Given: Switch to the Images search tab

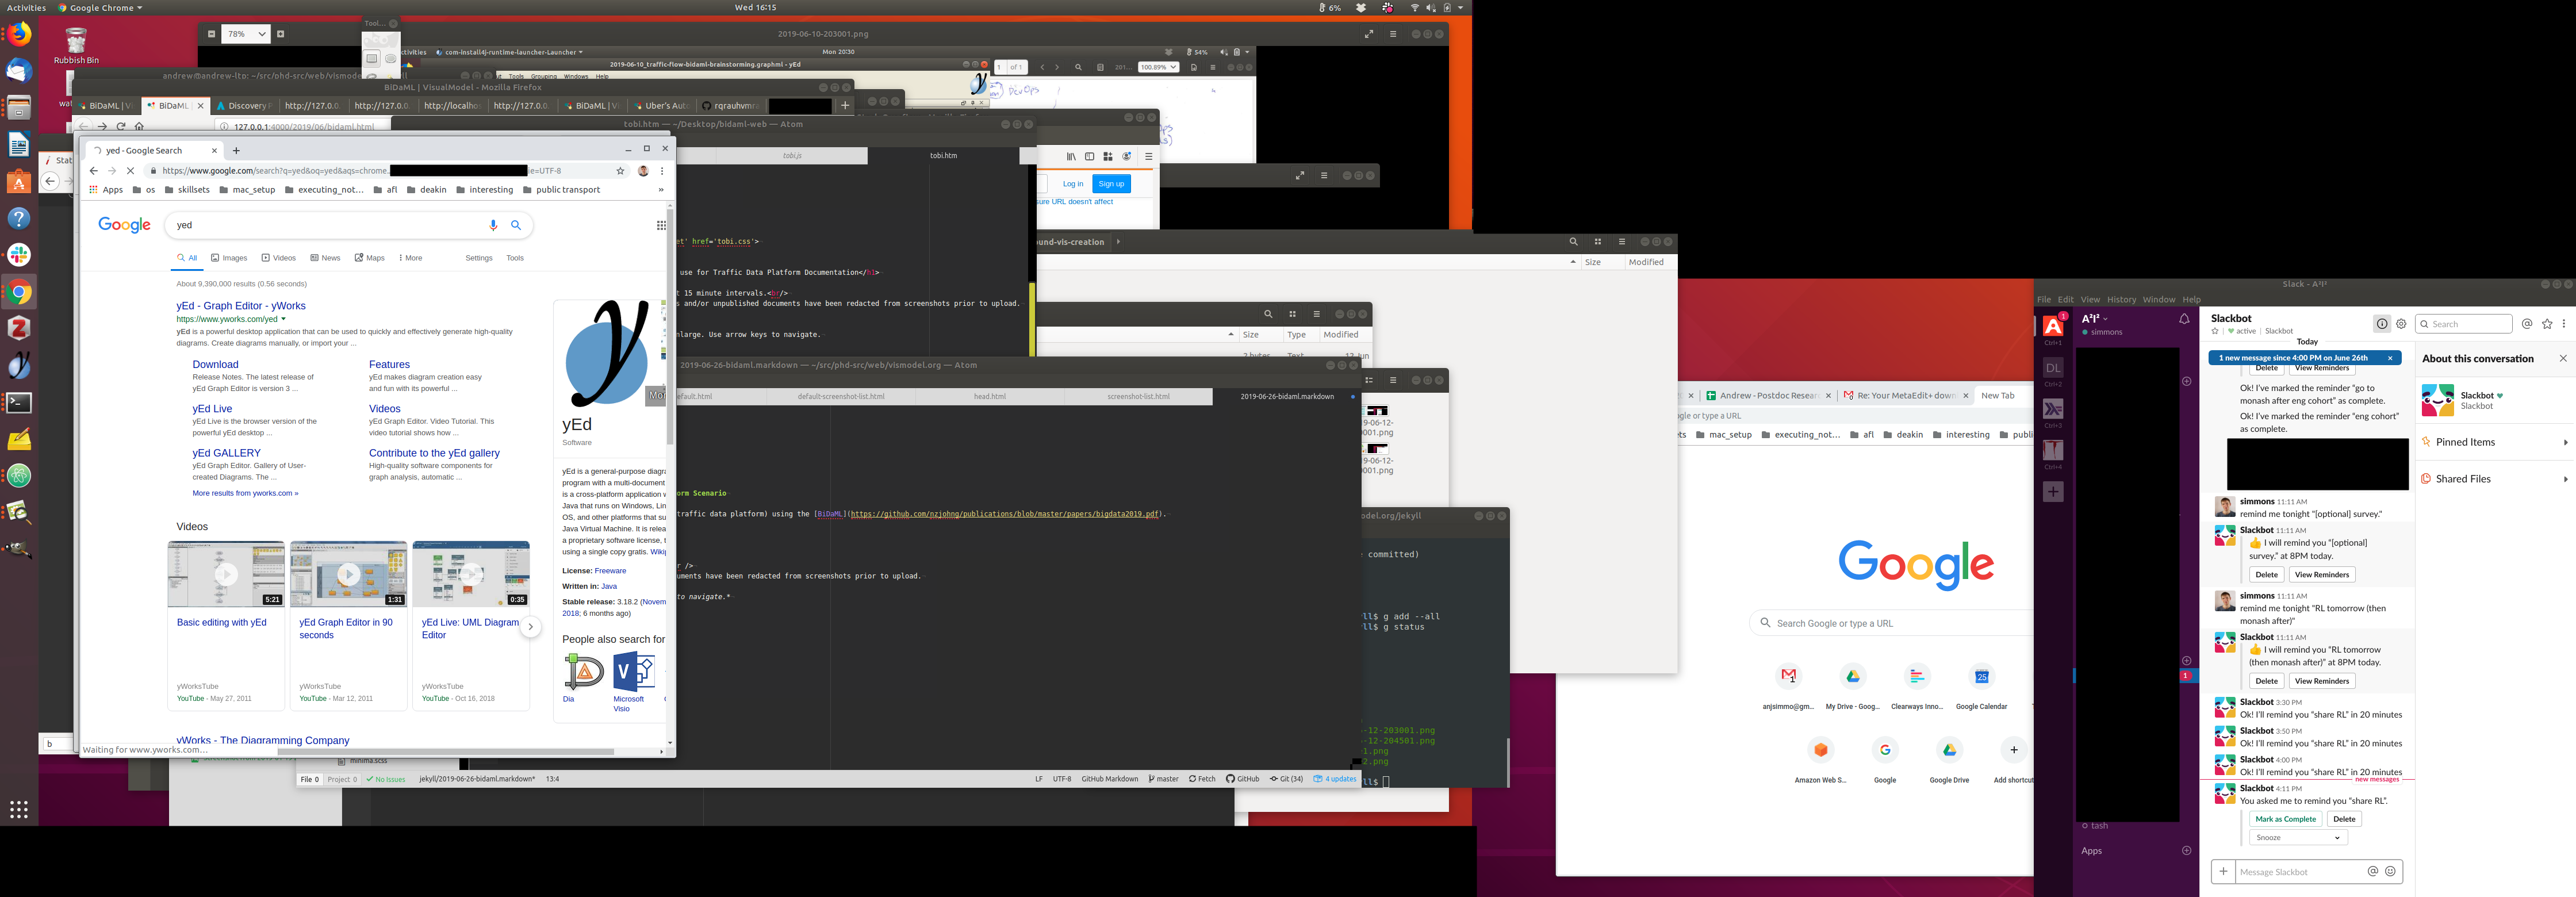Looking at the screenshot, I should click(229, 258).
